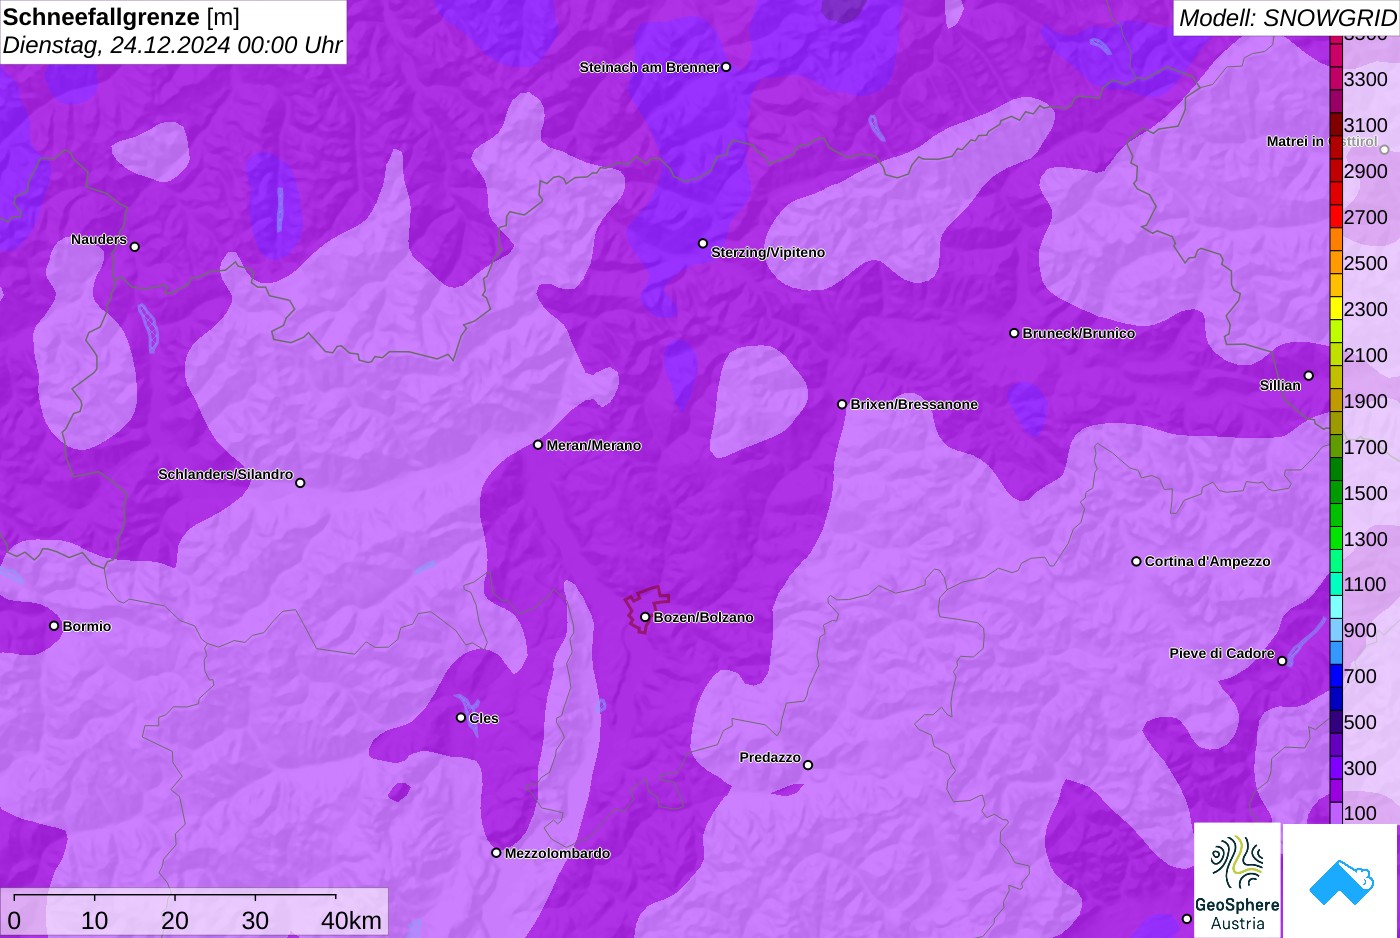Click the blue legend swatch at 700
The image size is (1400, 938).
click(1336, 676)
